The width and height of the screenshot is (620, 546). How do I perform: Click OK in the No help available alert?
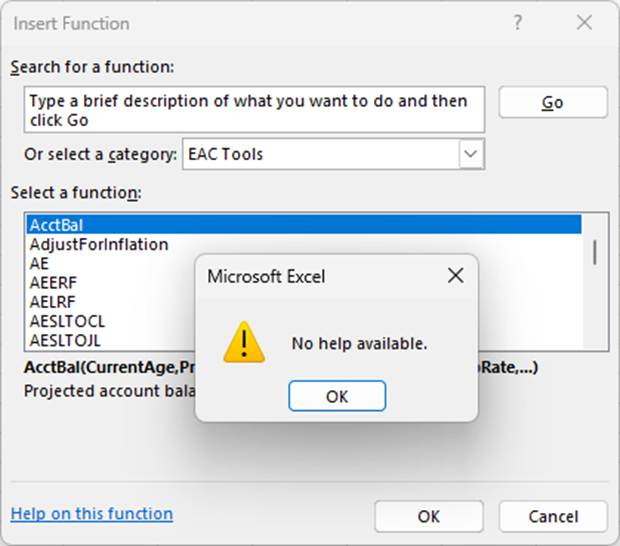tap(337, 396)
